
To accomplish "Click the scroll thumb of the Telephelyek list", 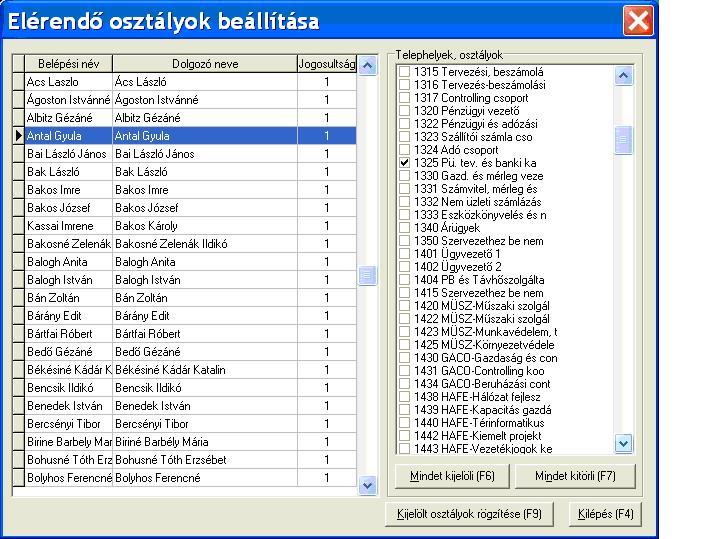I will pos(623,140).
